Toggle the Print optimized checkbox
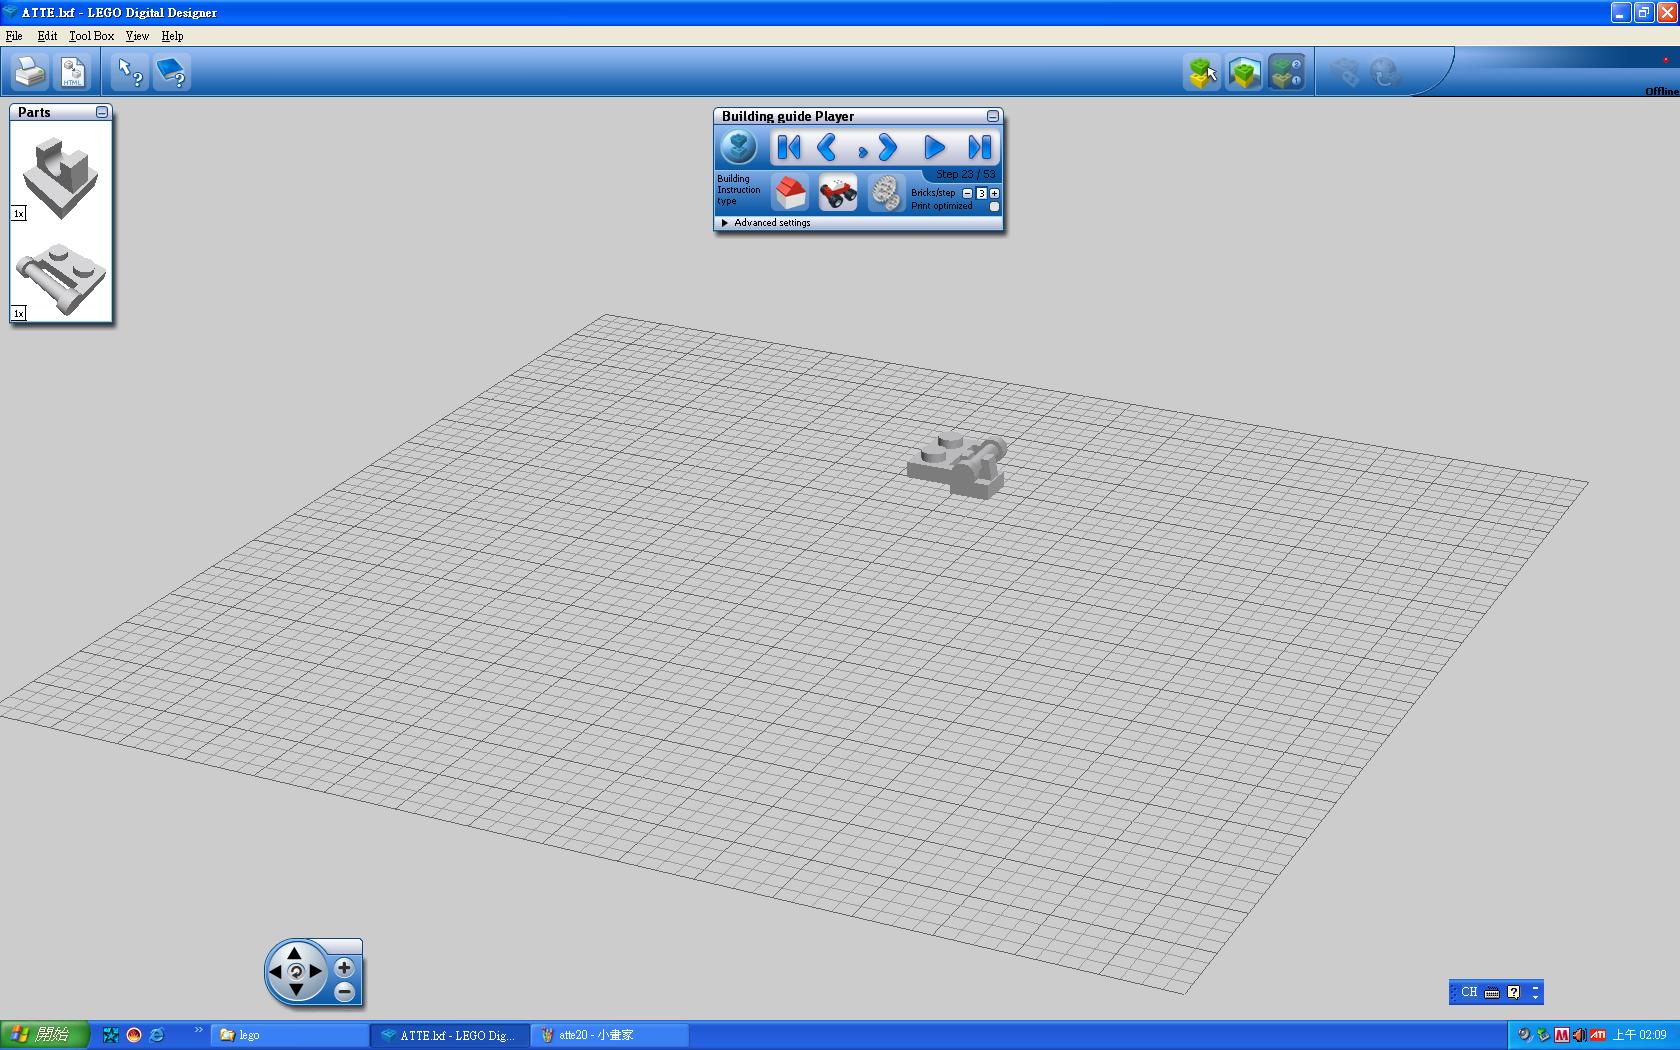This screenshot has height=1050, width=1680. (x=994, y=207)
